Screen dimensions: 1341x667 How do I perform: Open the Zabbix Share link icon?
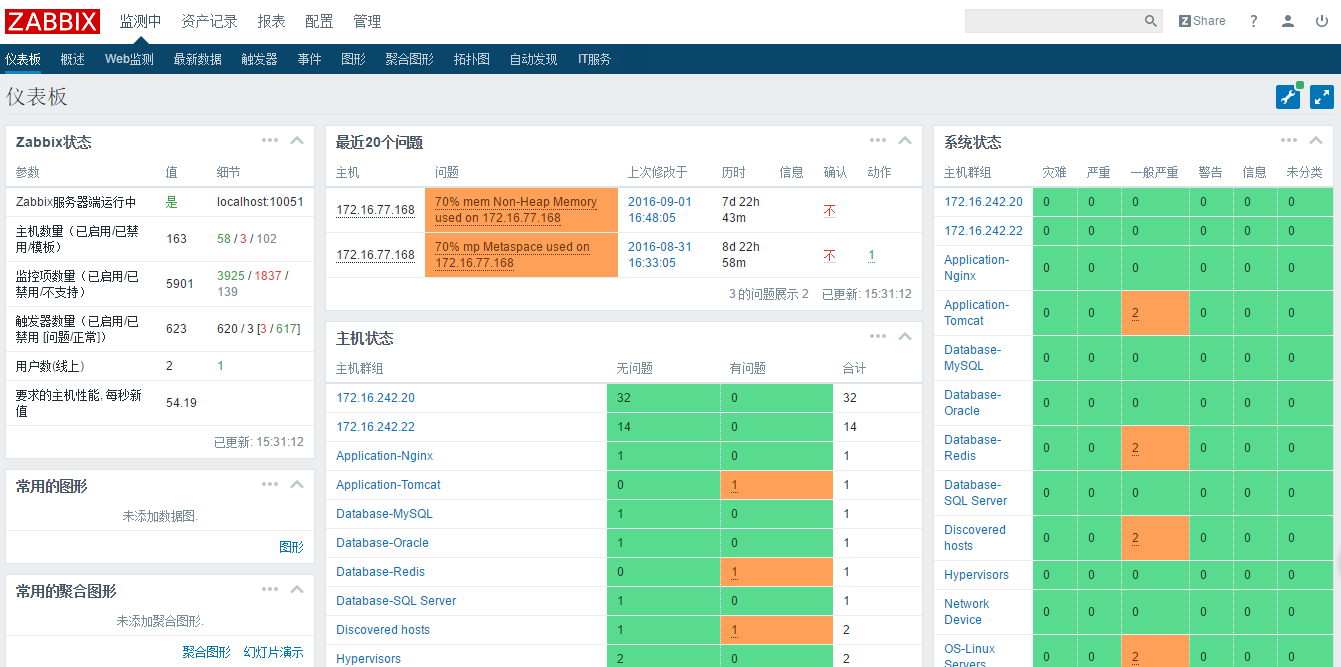1202,21
